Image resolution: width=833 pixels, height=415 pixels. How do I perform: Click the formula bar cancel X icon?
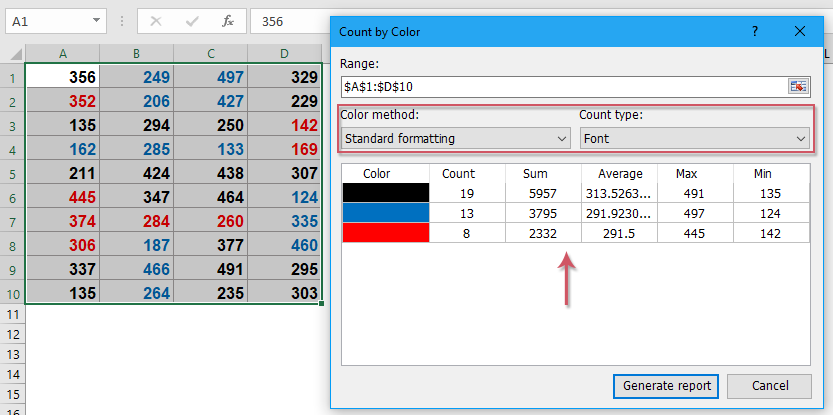(x=156, y=21)
